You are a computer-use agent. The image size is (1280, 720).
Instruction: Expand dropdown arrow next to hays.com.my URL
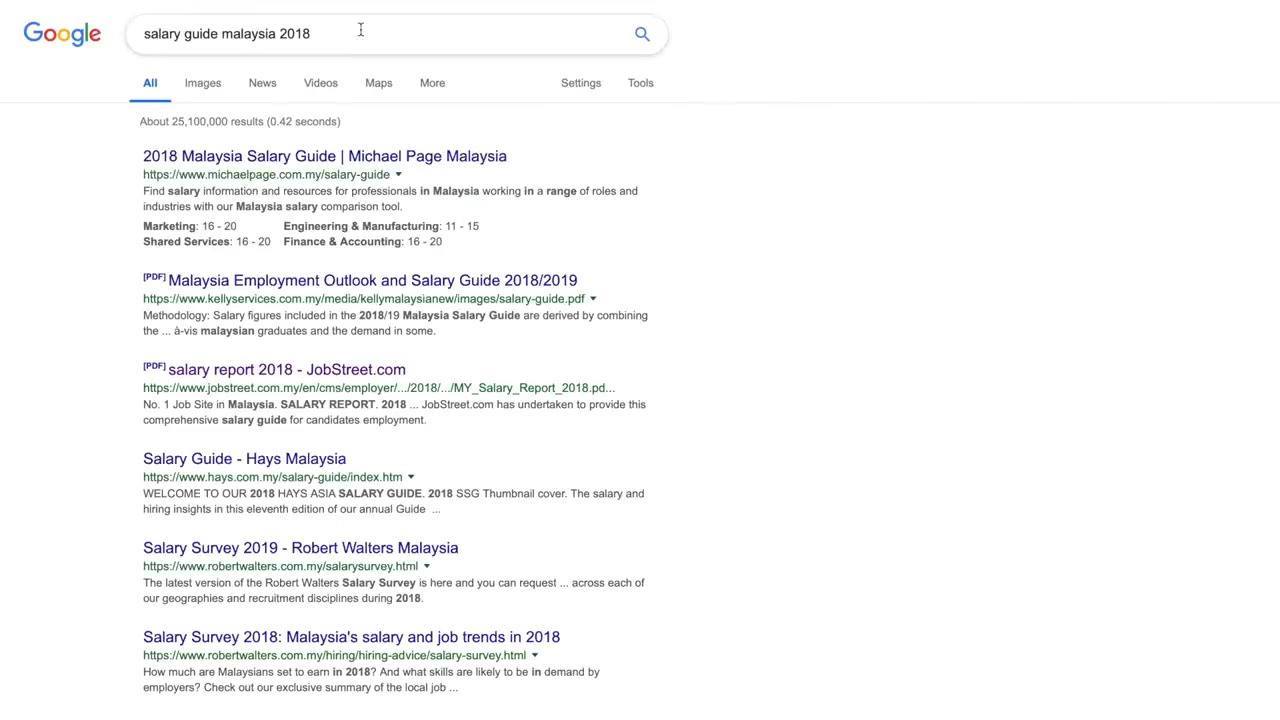click(411, 478)
